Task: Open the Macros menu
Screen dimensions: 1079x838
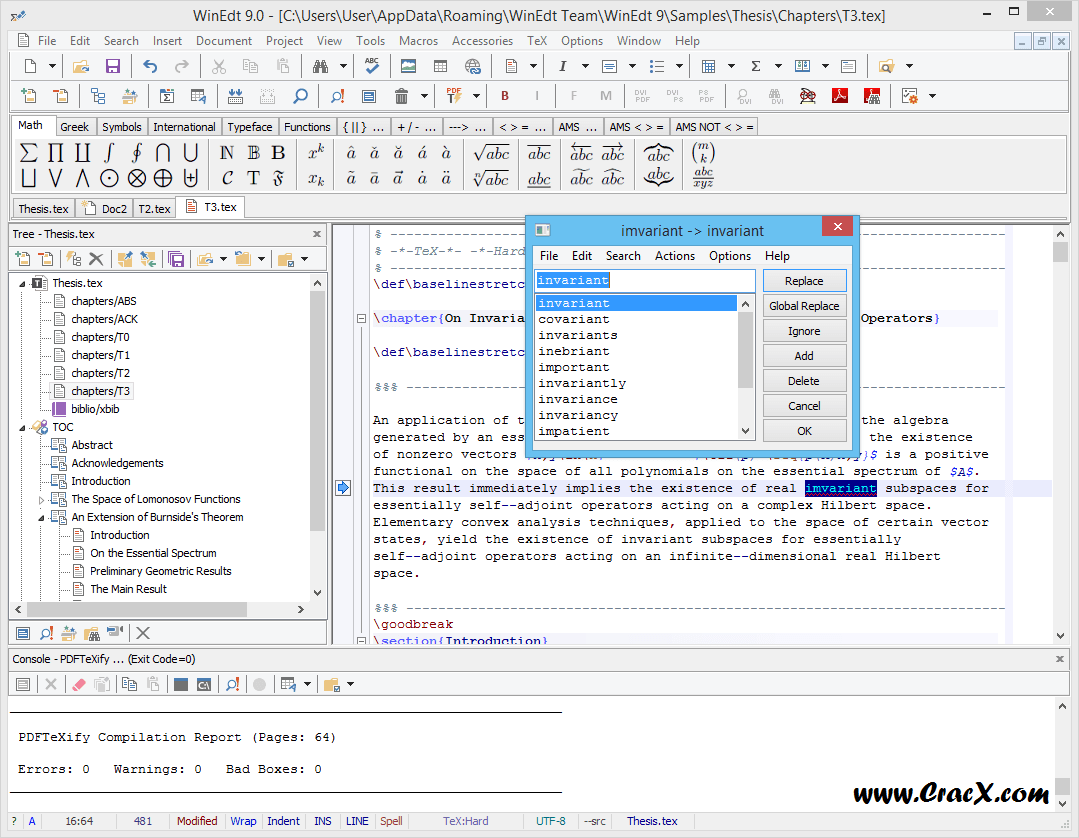Action: pyautogui.click(x=418, y=41)
